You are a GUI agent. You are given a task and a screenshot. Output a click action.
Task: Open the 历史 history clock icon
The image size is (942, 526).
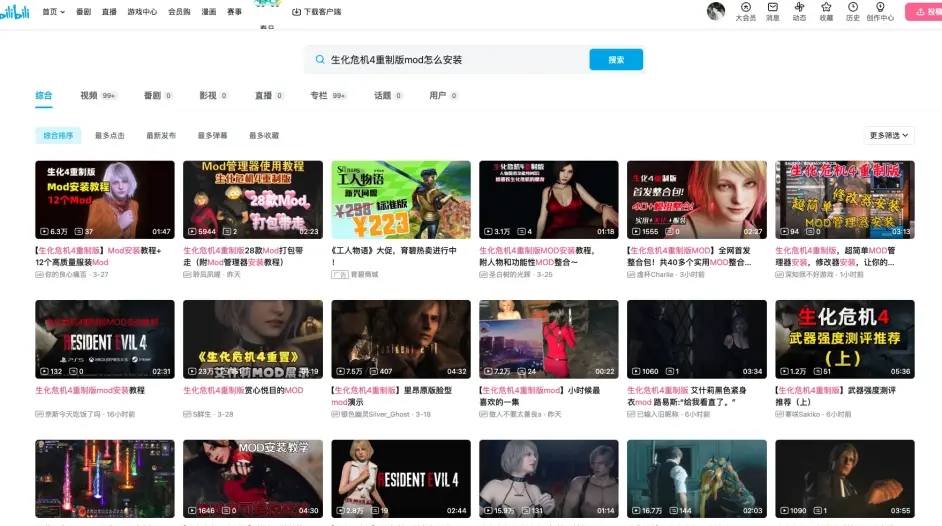pyautogui.click(x=852, y=11)
